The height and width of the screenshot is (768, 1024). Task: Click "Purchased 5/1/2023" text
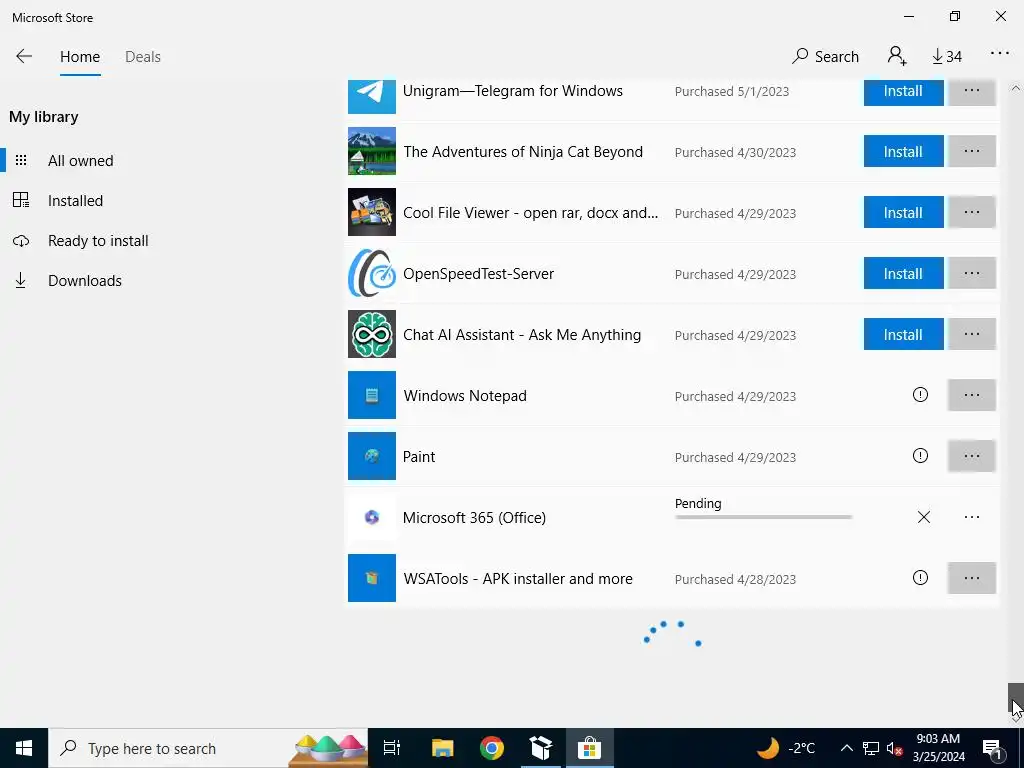pyautogui.click(x=731, y=91)
